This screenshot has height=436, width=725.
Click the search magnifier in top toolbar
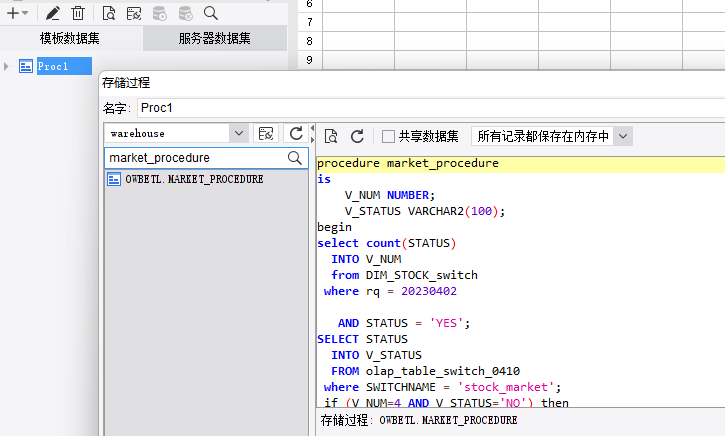(211, 13)
